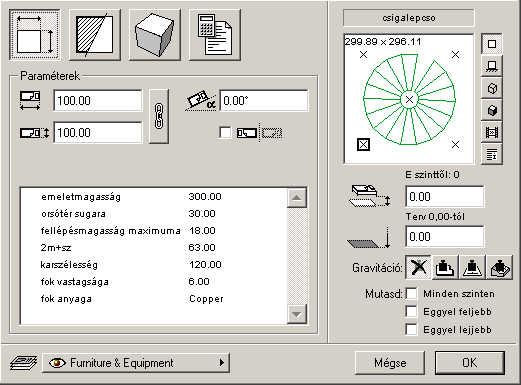Disable gravity with the X button
This screenshot has height=385, width=521.
click(x=418, y=267)
